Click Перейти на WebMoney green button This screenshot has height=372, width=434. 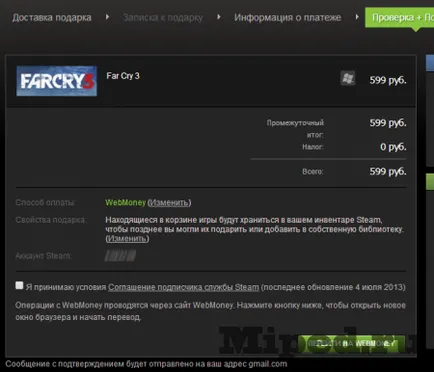(x=352, y=343)
